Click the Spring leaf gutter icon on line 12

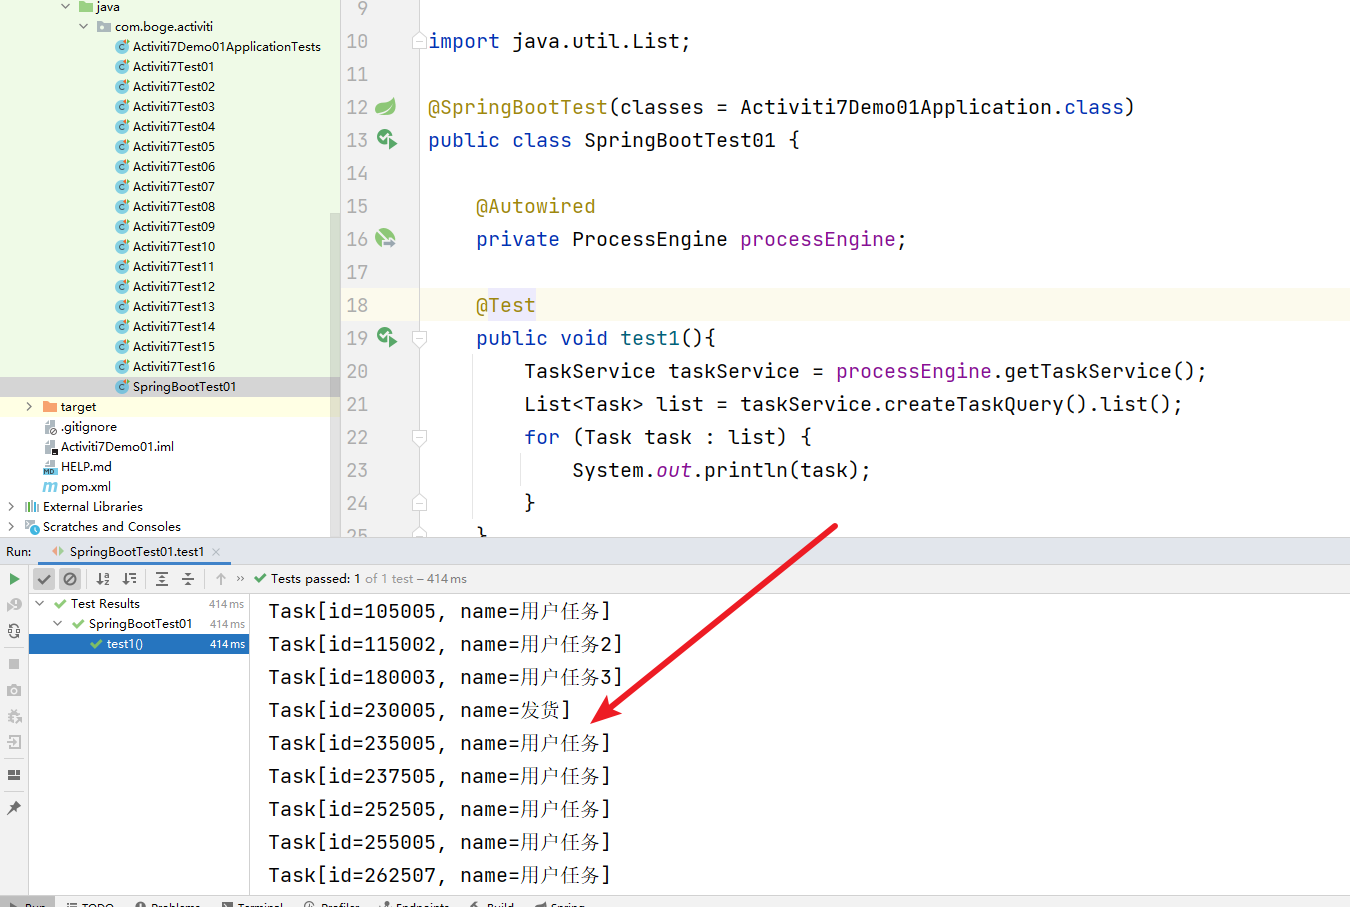pyautogui.click(x=385, y=107)
